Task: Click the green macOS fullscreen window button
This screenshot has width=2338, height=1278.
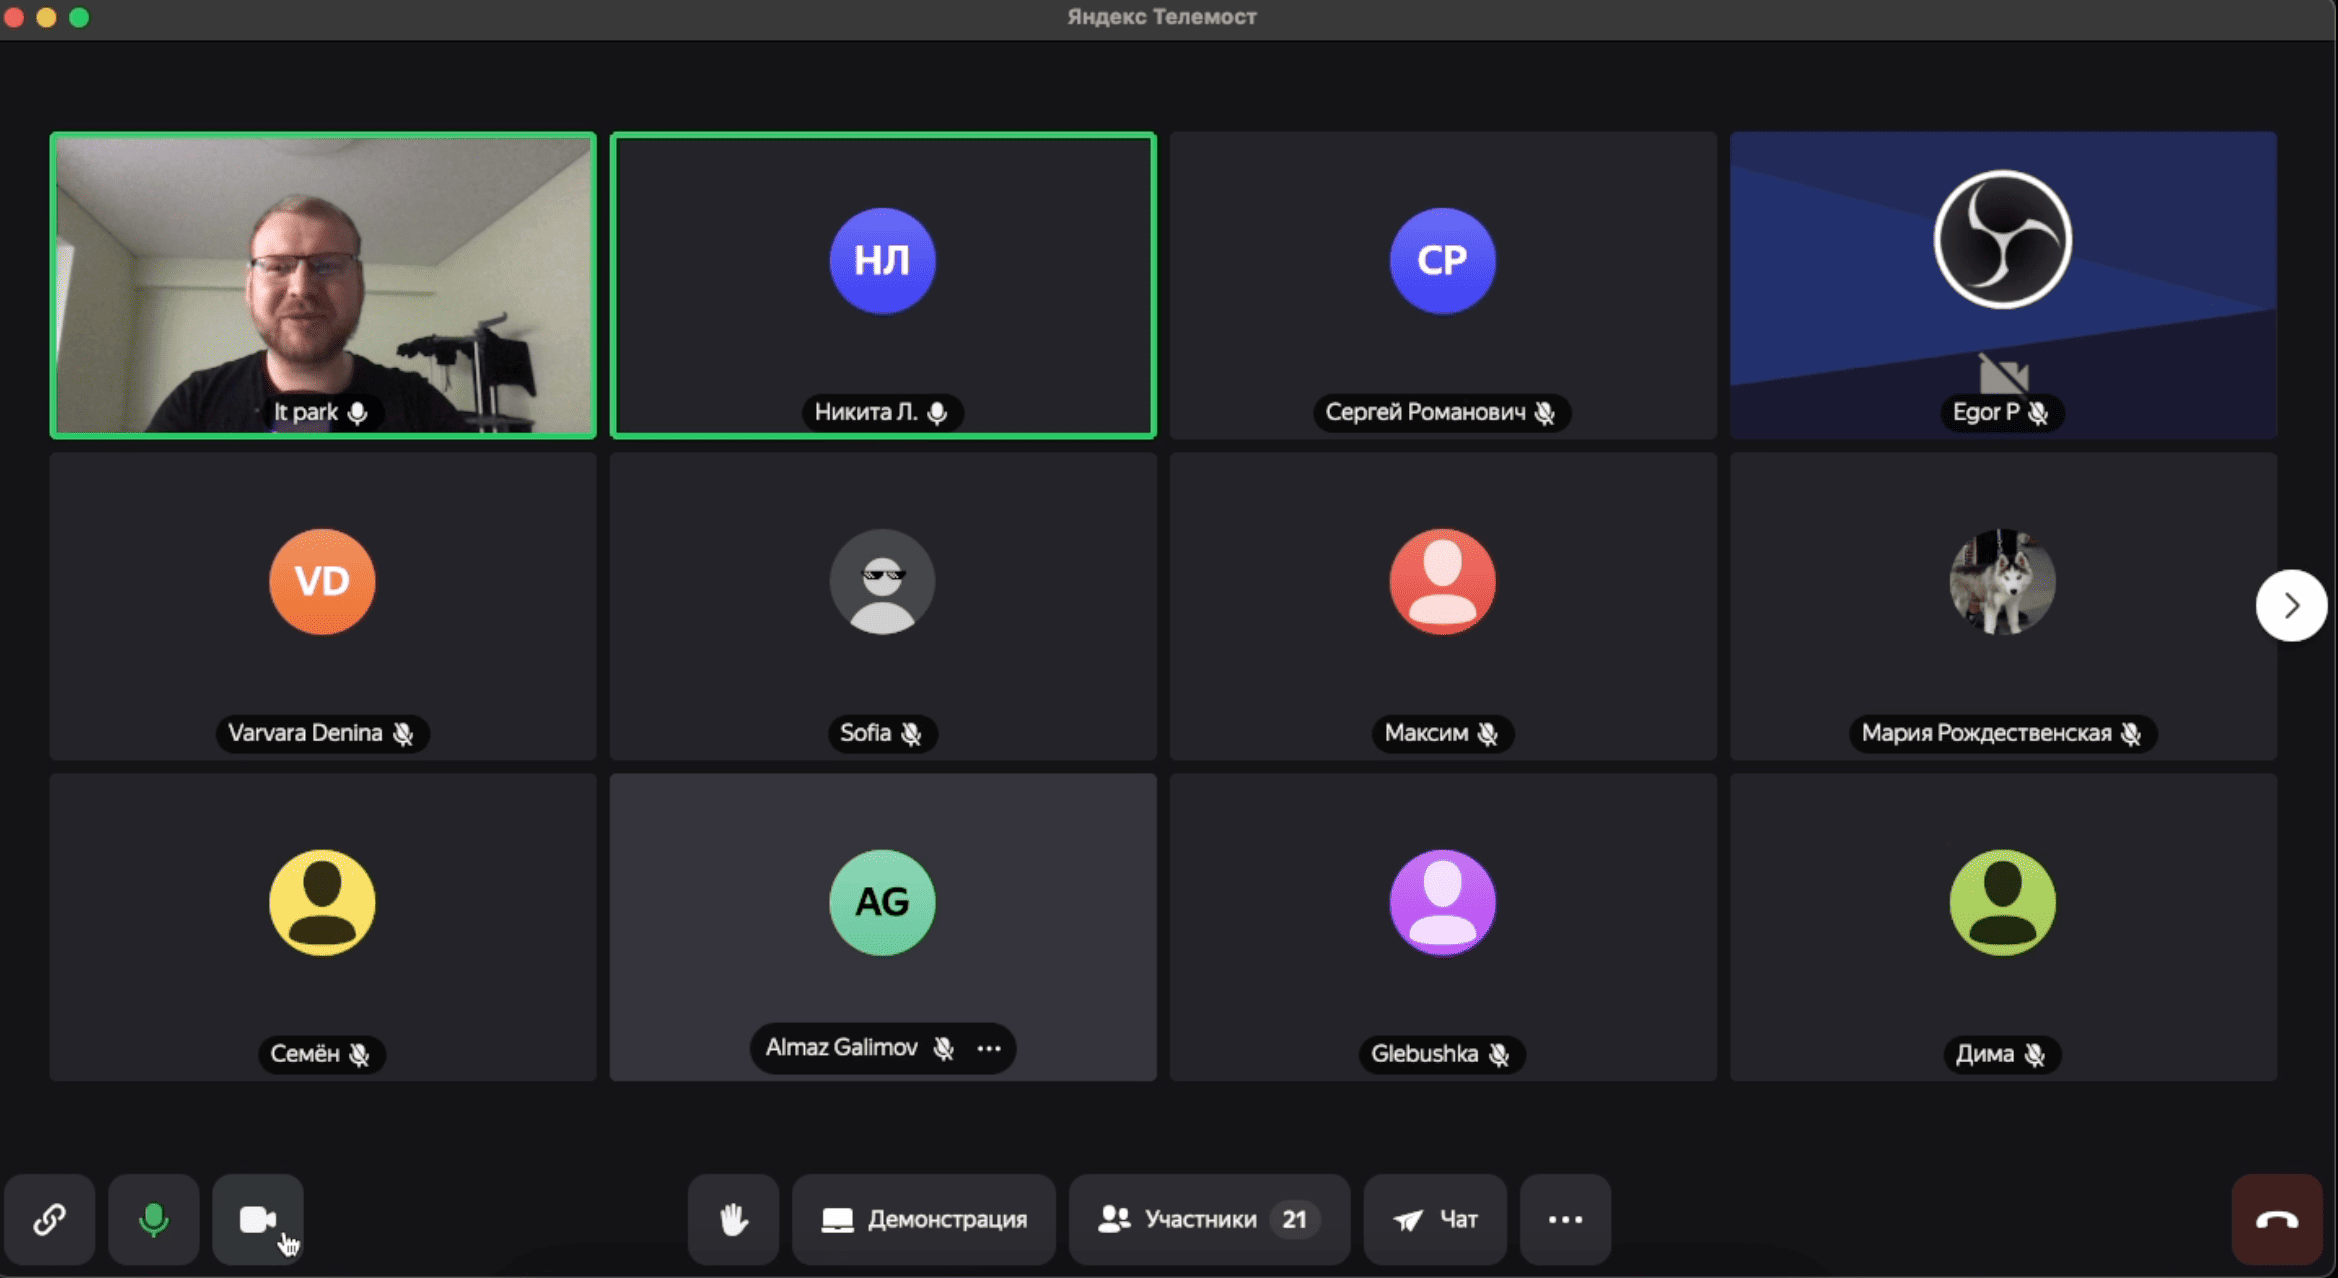Action: [x=79, y=17]
